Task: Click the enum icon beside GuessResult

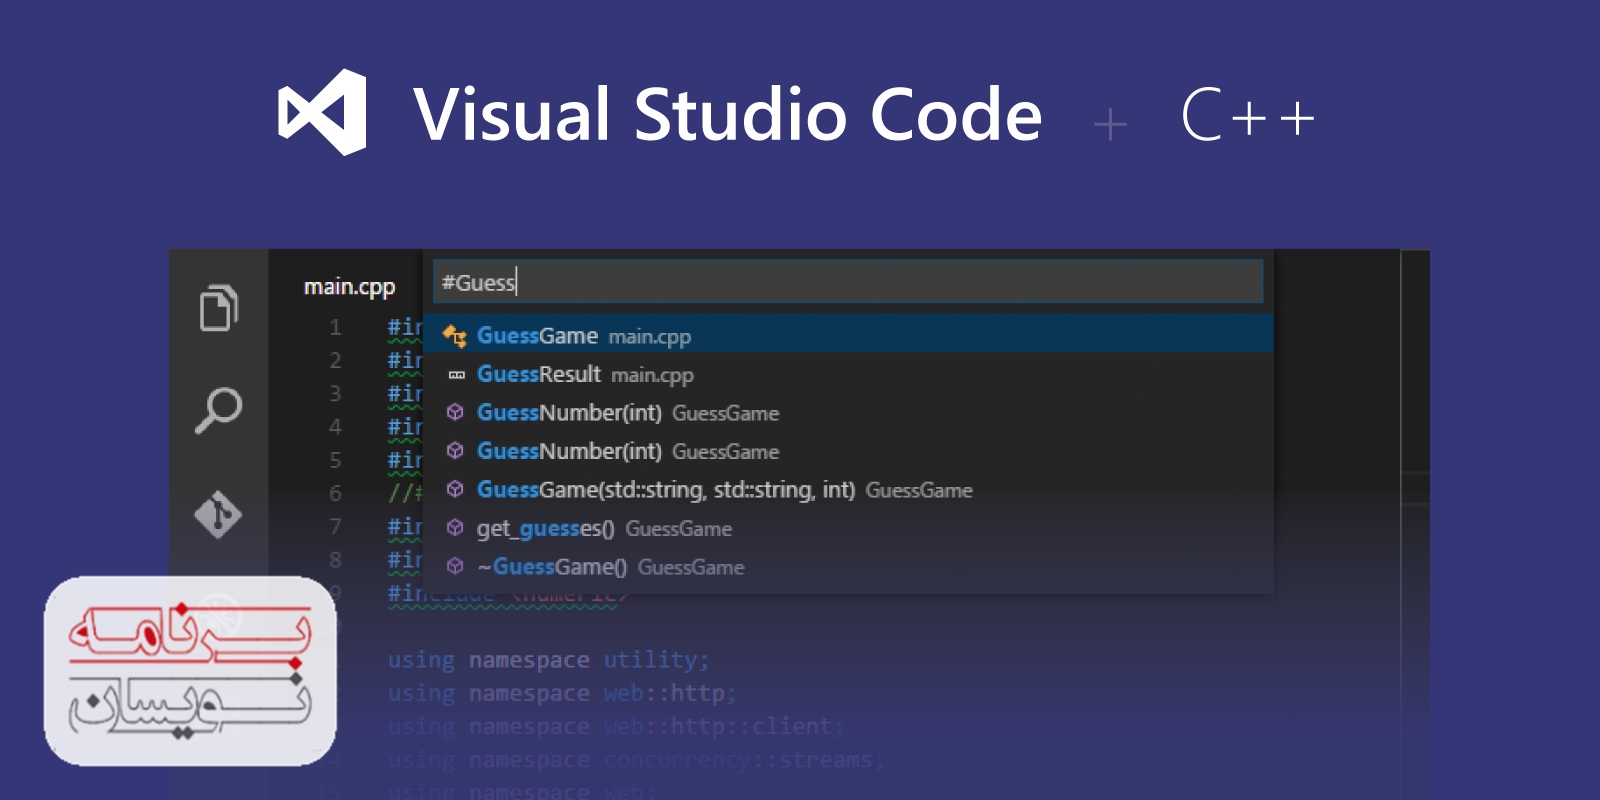Action: point(456,375)
